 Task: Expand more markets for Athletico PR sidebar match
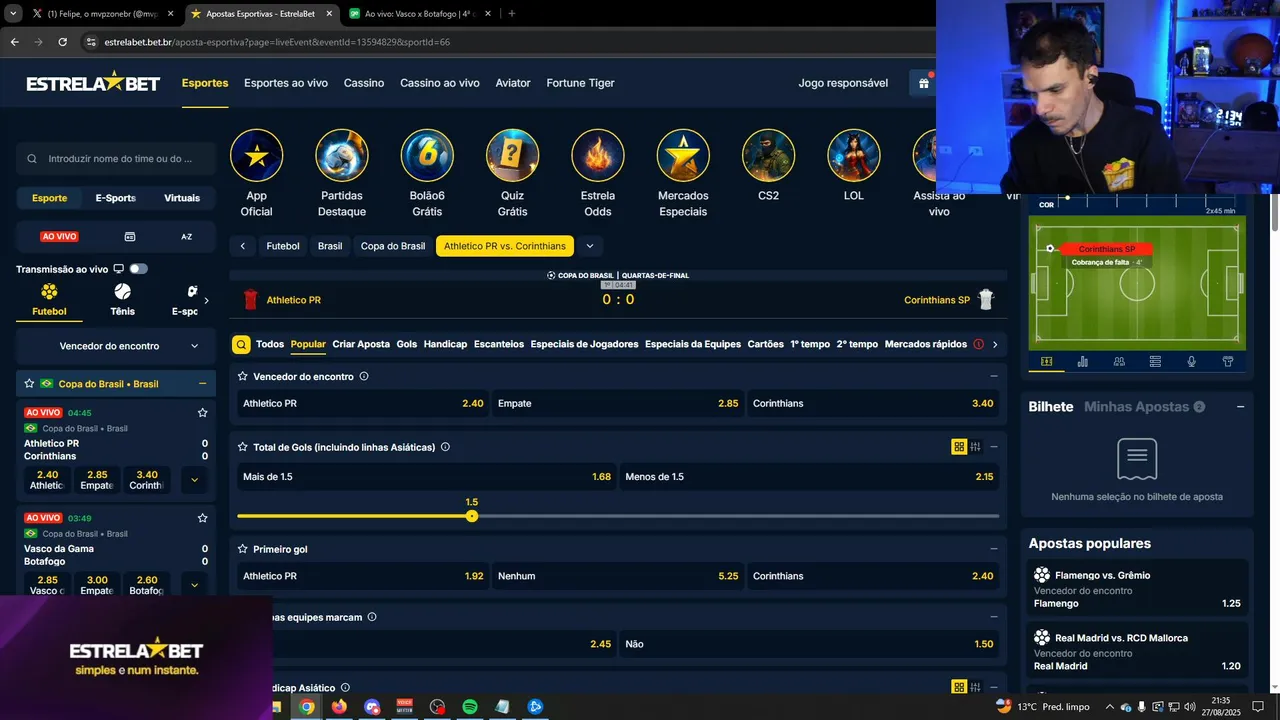[x=194, y=480]
